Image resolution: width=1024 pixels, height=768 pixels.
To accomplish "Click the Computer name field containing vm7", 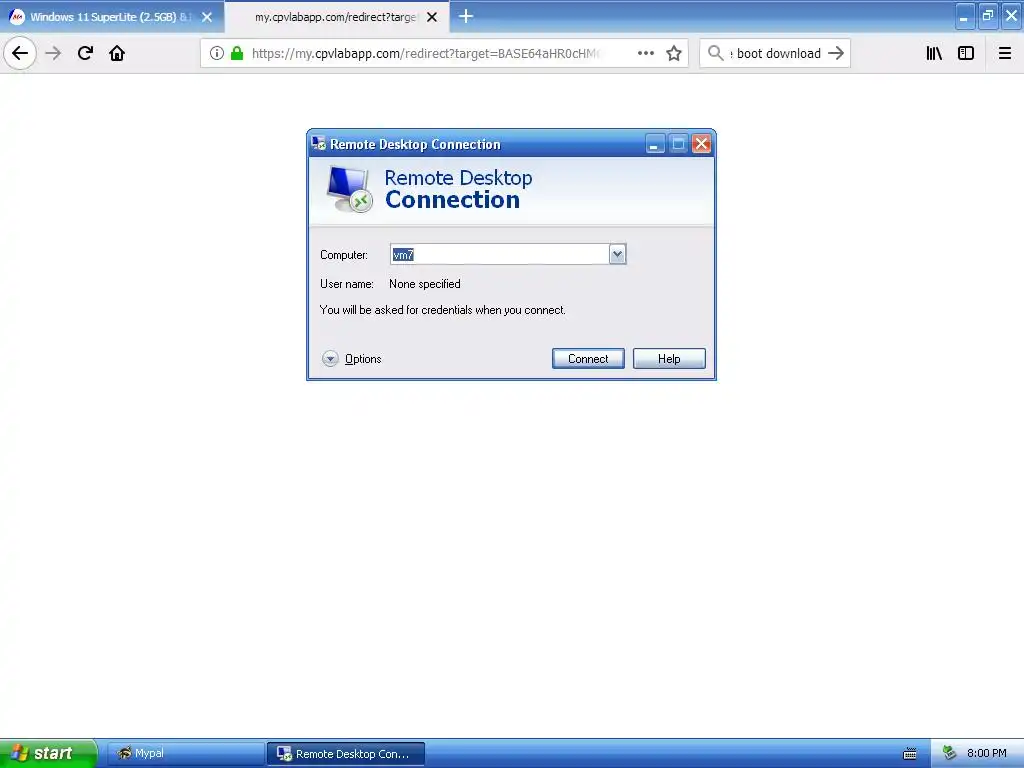I will pos(500,254).
